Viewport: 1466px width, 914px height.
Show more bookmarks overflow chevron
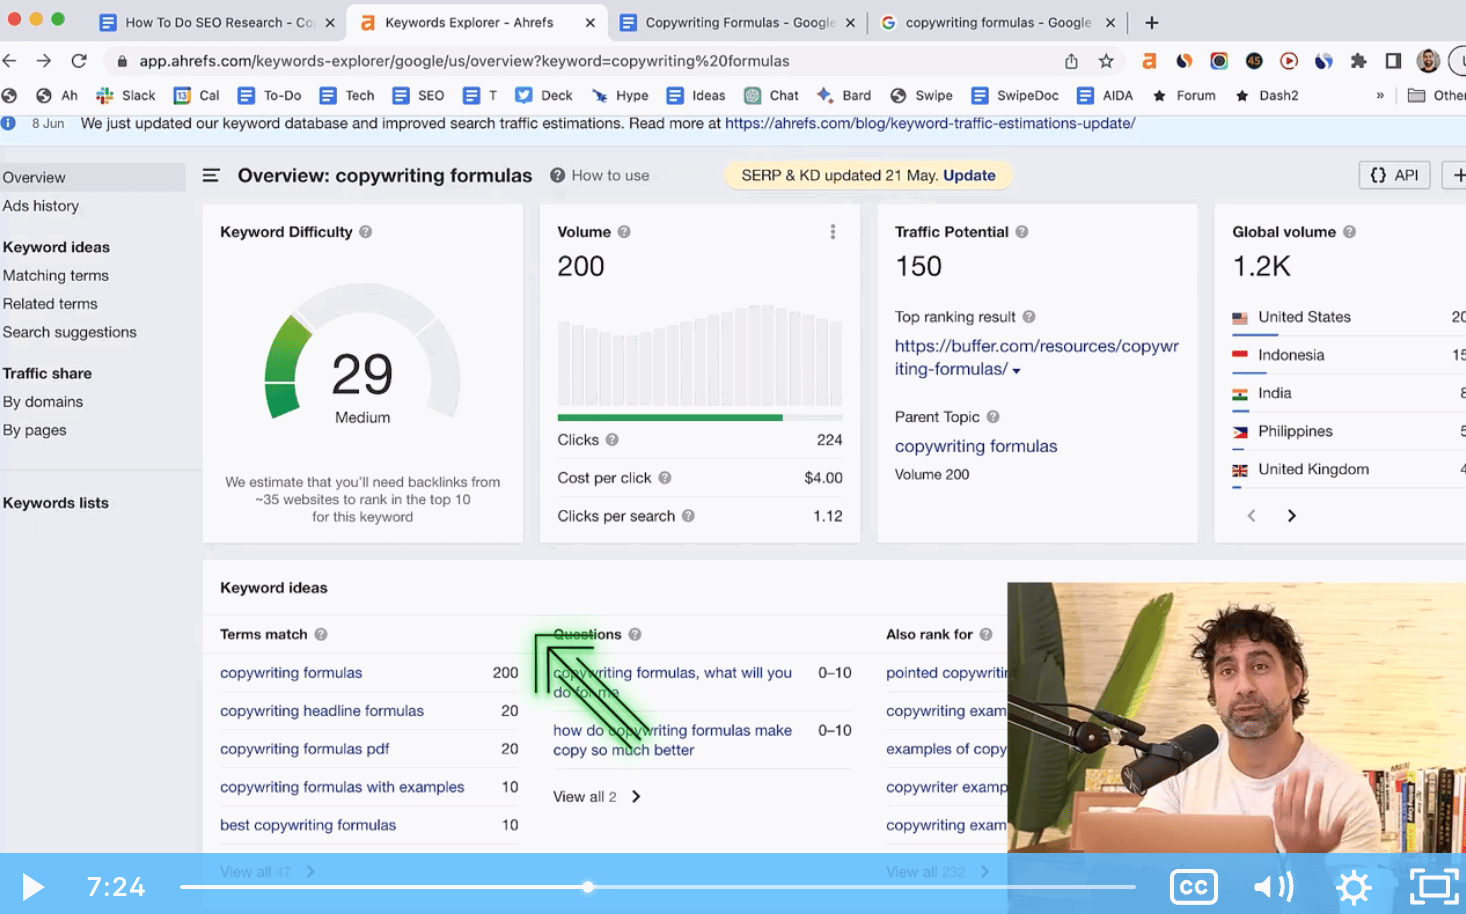[1380, 96]
